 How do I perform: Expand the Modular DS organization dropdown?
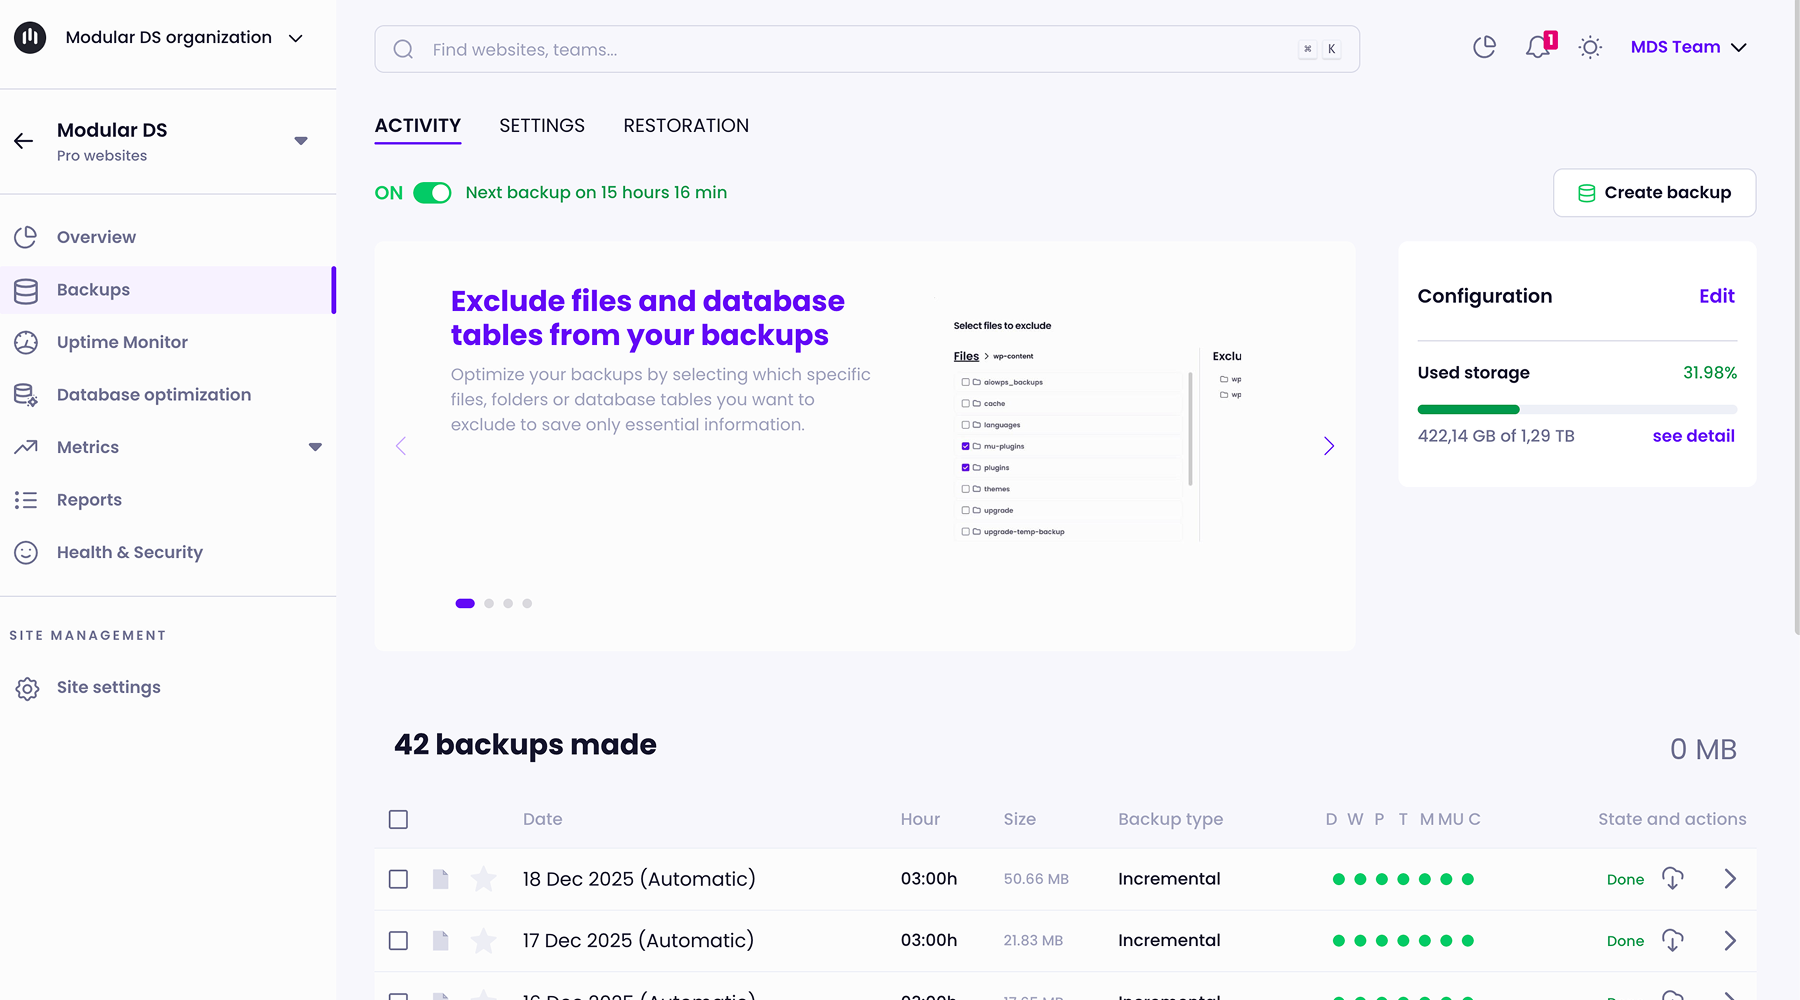coord(296,38)
